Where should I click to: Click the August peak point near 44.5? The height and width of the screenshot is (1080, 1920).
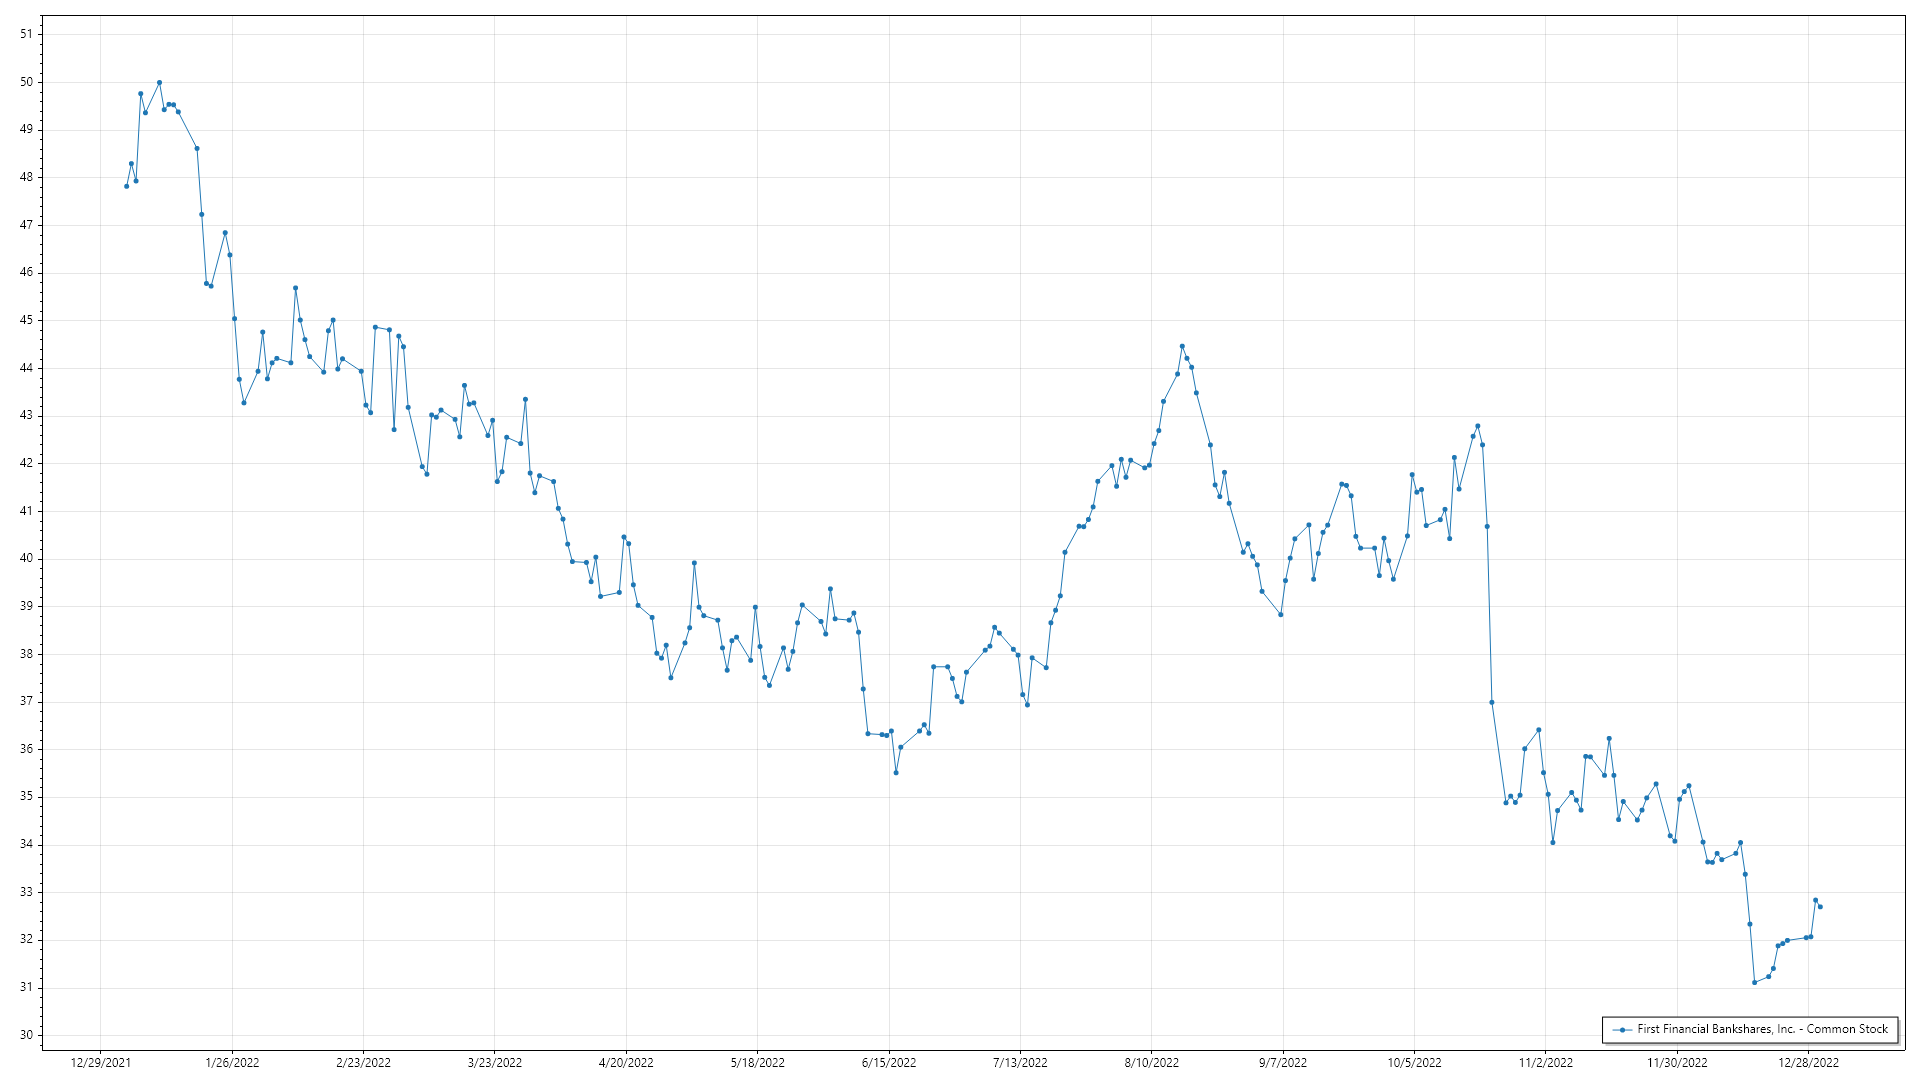[x=1182, y=346]
